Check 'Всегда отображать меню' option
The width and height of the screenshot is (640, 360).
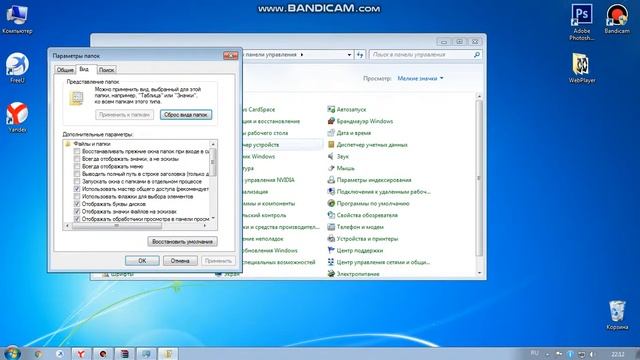click(77, 167)
